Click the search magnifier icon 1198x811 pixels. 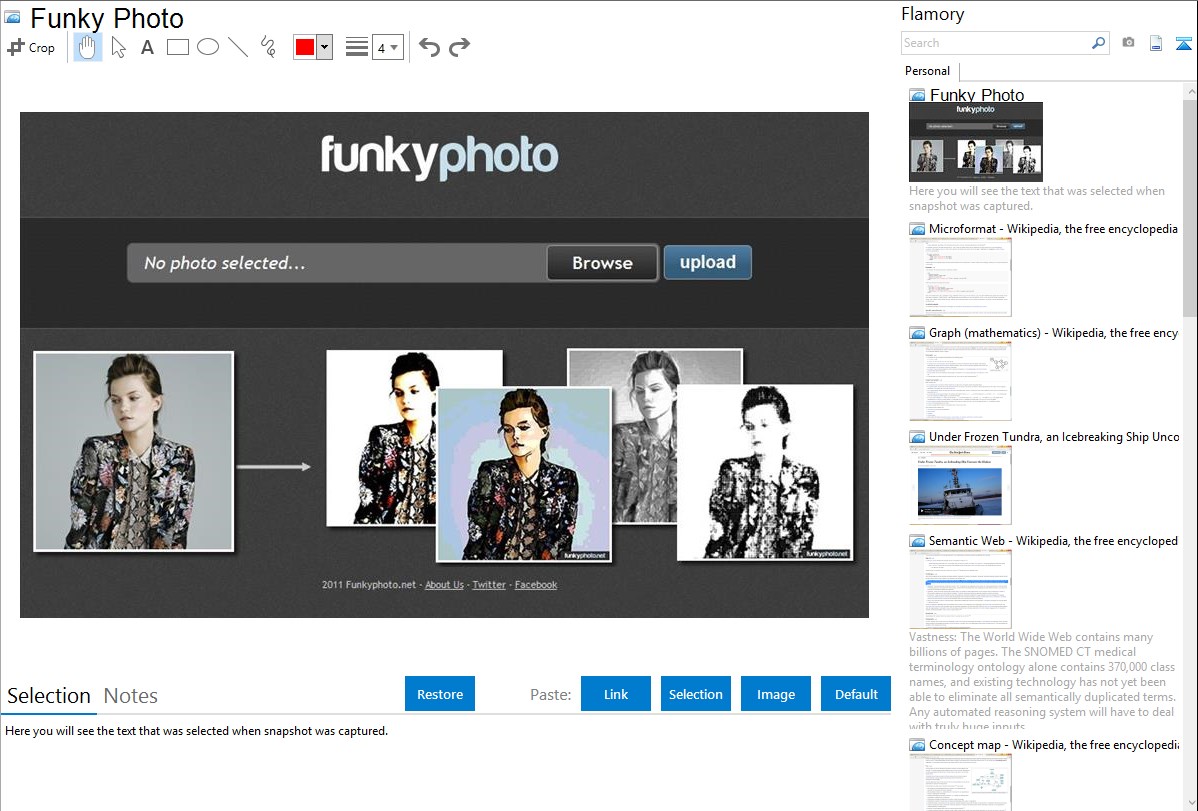click(1098, 43)
